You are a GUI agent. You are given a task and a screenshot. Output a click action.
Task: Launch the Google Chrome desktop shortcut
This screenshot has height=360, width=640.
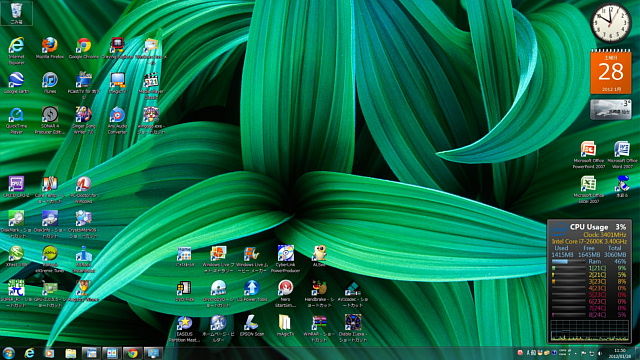coord(84,48)
